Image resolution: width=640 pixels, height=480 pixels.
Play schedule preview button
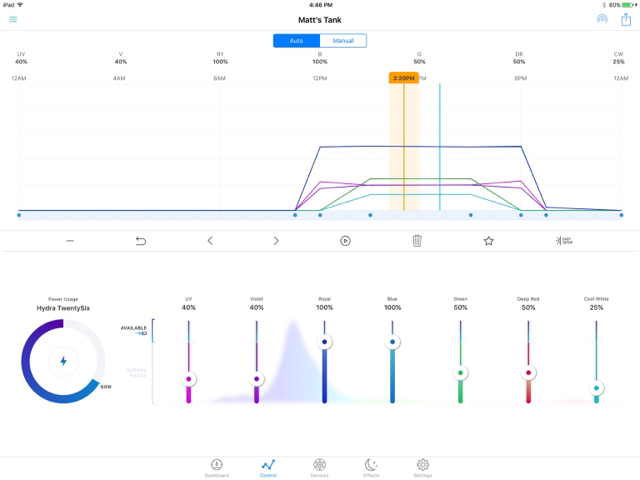click(x=345, y=241)
